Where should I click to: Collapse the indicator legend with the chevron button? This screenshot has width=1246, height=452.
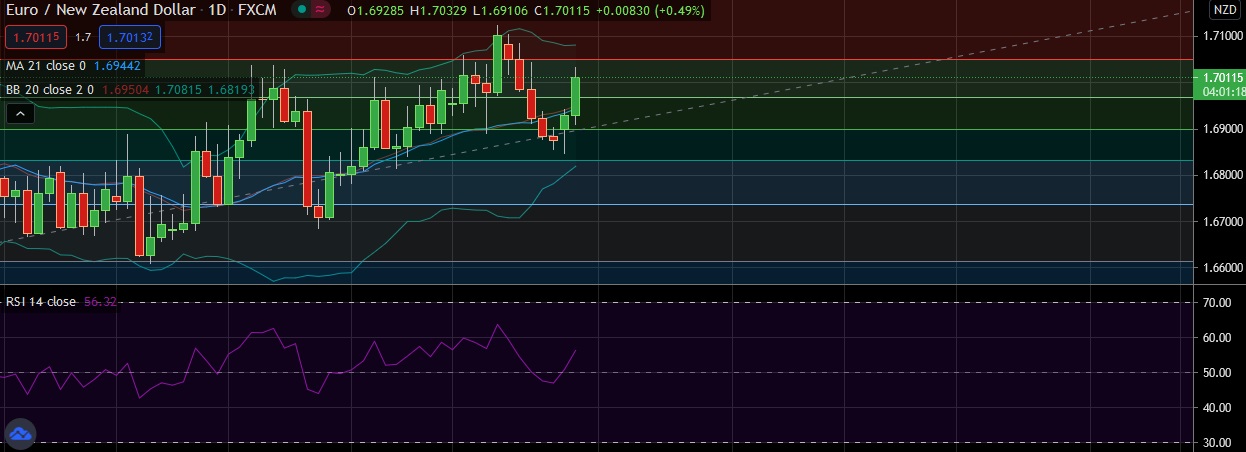tap(20, 114)
